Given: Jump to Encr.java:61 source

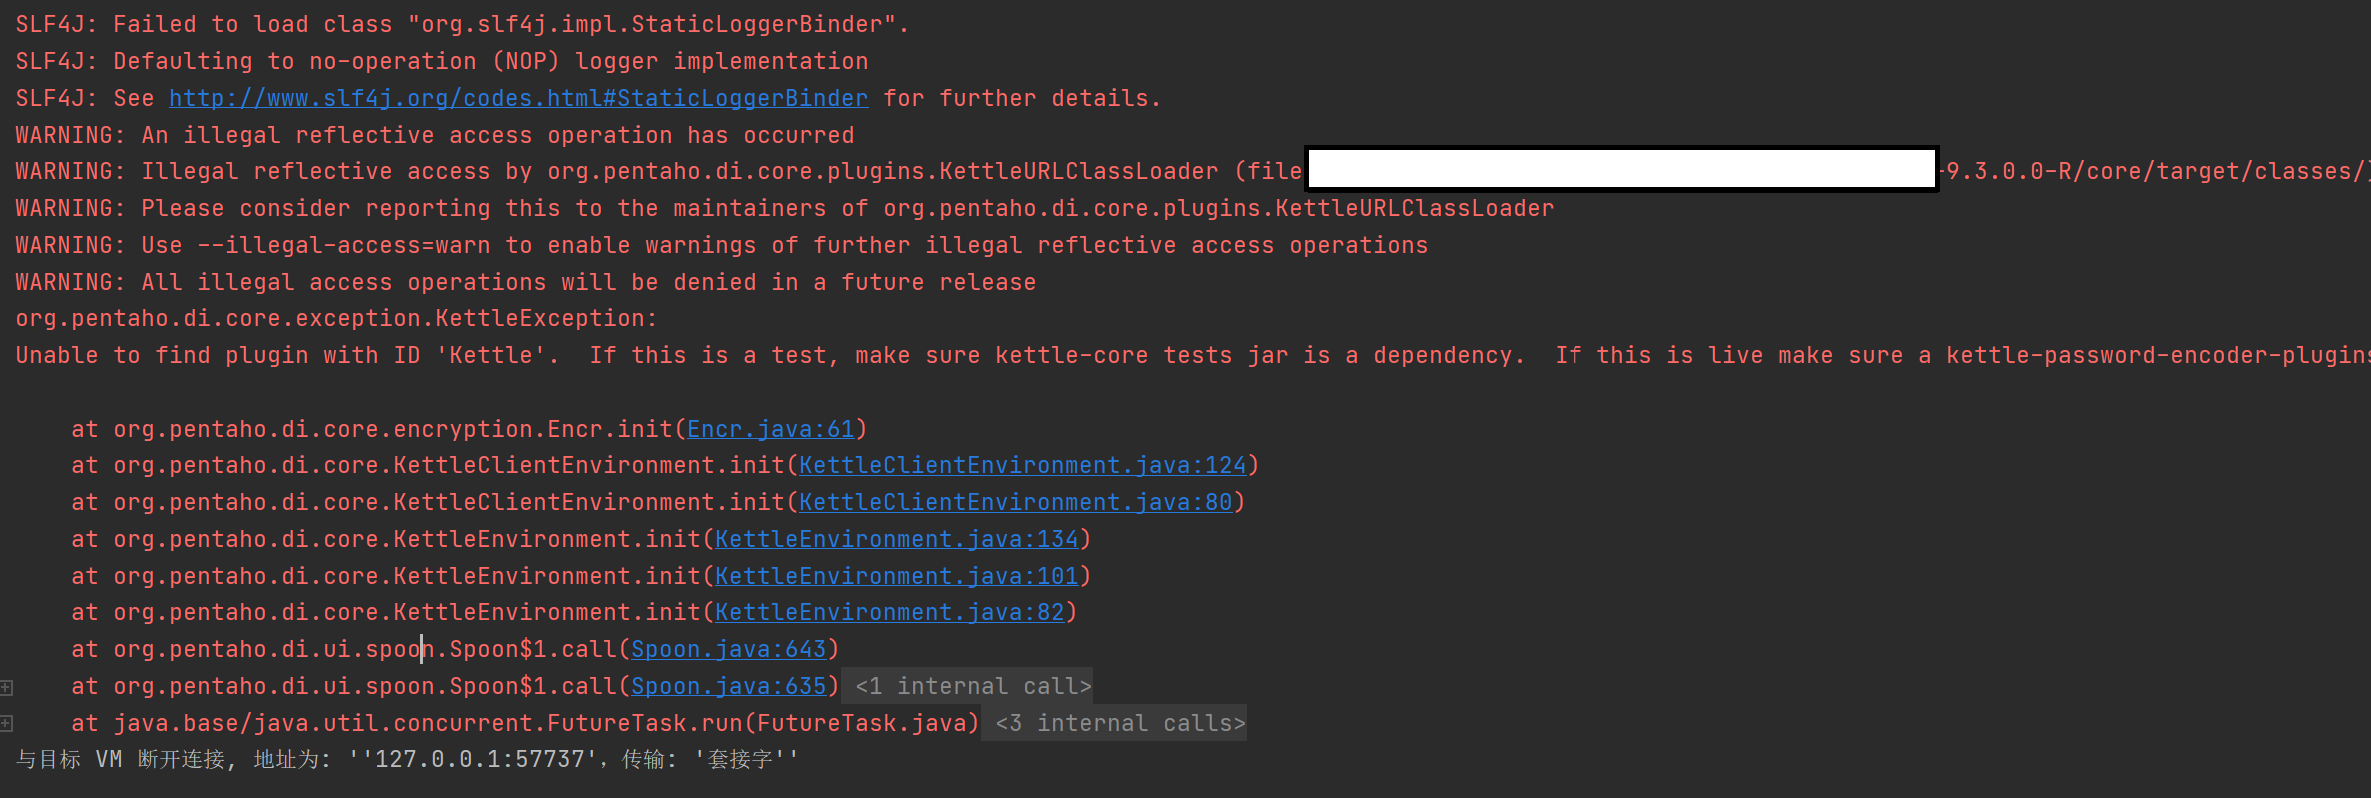Looking at the screenshot, I should pyautogui.click(x=770, y=429).
